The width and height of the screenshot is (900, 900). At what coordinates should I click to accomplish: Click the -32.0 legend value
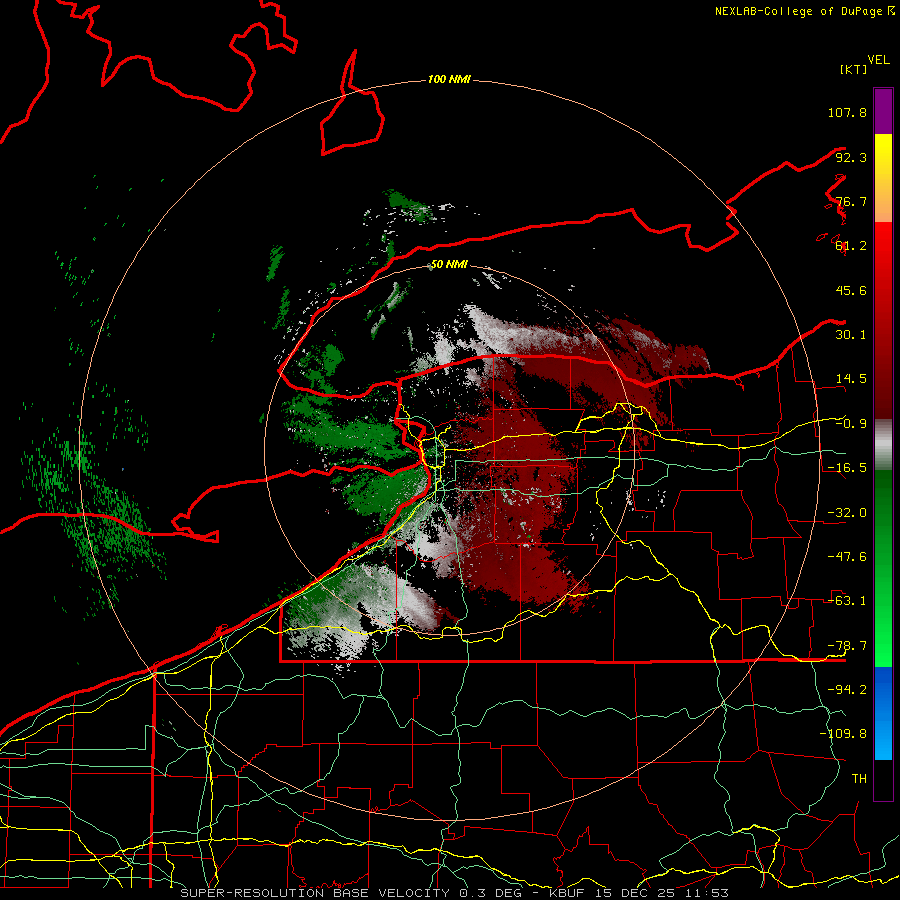[847, 513]
